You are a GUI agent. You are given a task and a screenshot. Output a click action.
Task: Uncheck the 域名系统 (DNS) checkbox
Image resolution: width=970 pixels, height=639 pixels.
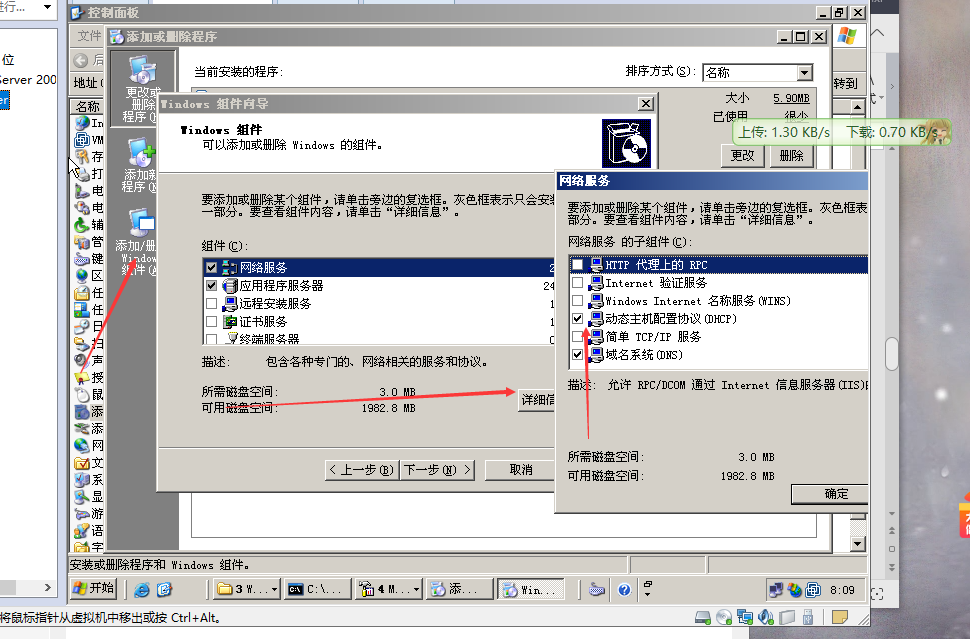(x=577, y=354)
